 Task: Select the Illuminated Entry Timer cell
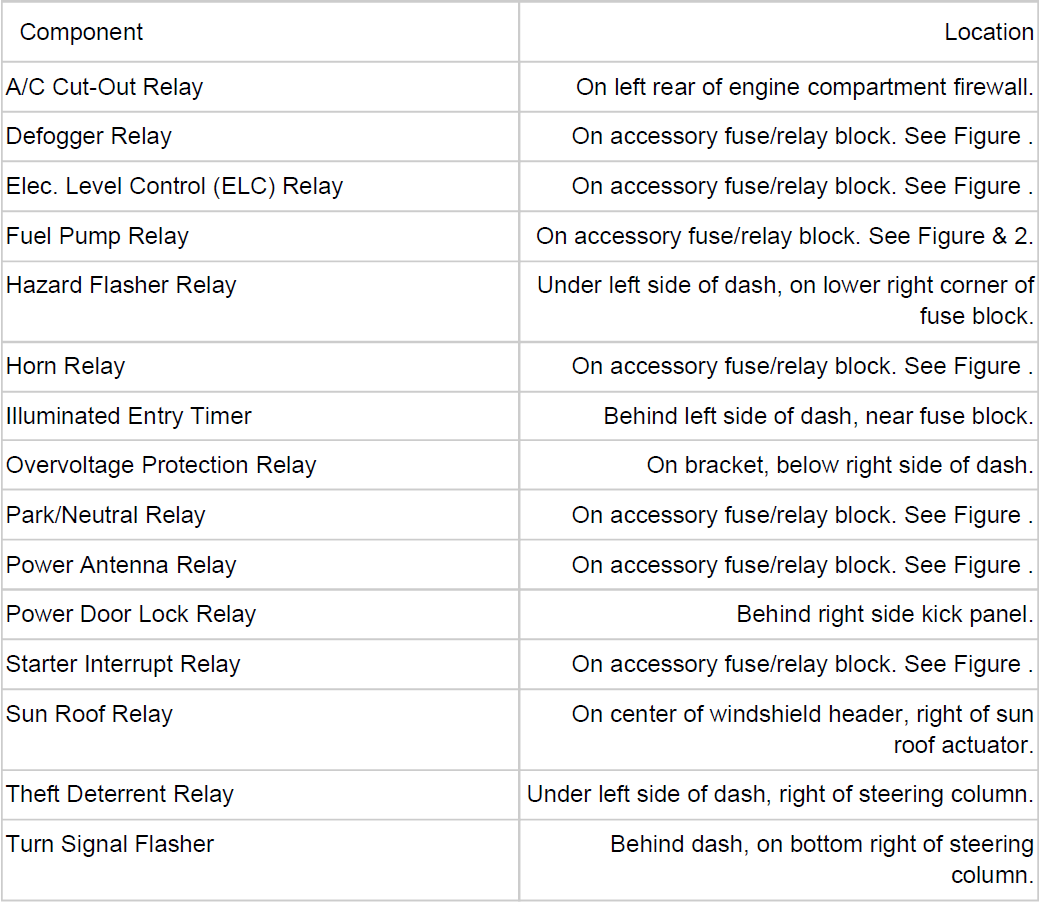pos(129,416)
